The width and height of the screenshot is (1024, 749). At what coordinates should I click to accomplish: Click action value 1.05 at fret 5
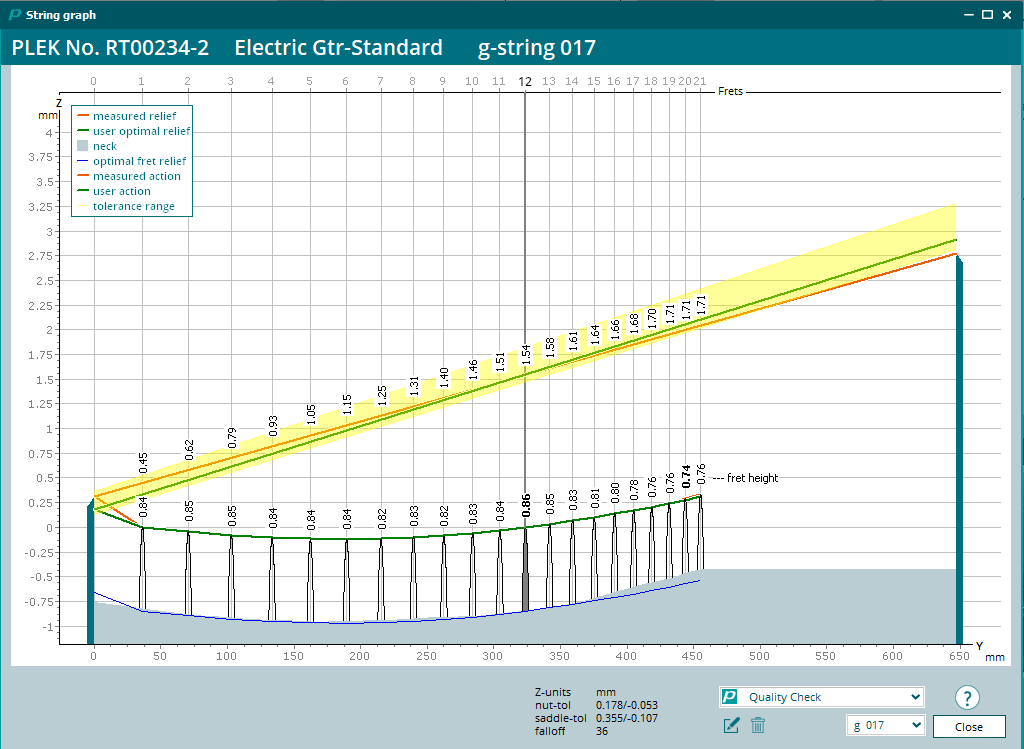[311, 415]
